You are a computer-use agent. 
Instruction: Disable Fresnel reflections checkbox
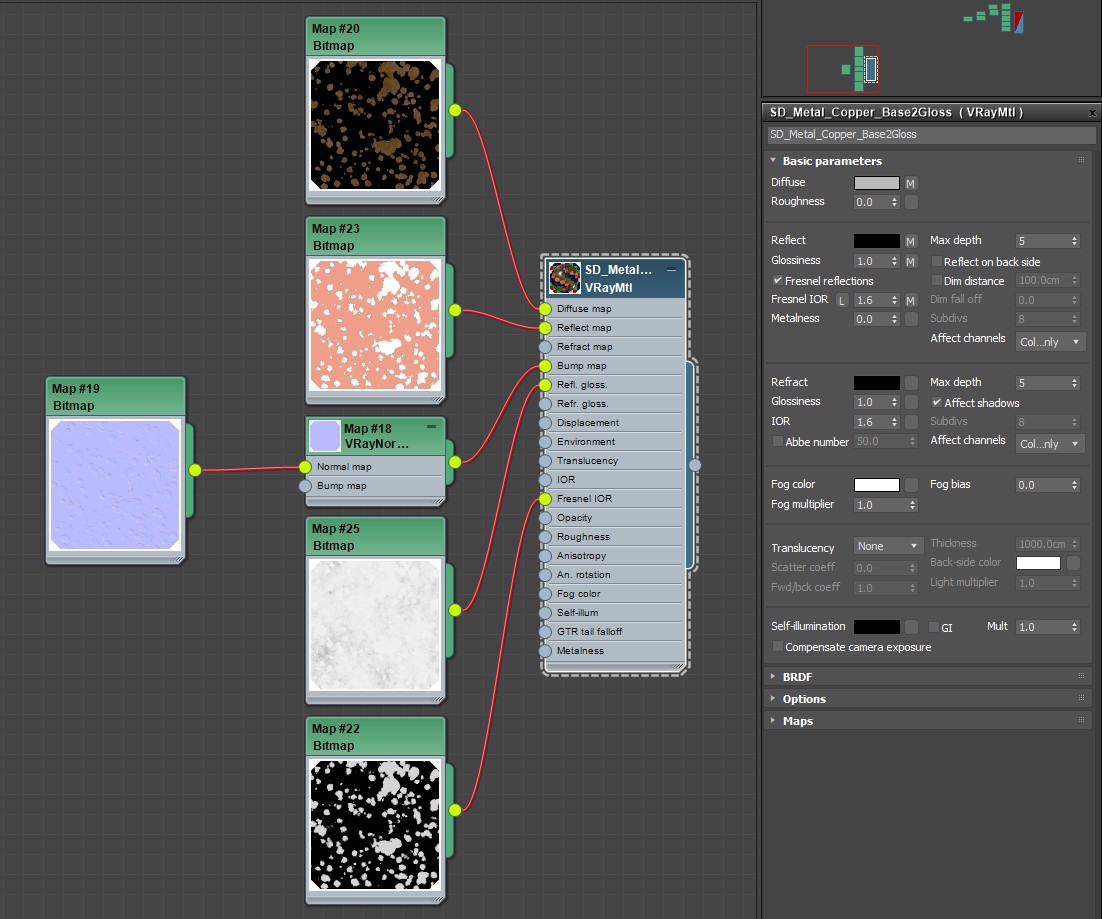click(777, 280)
